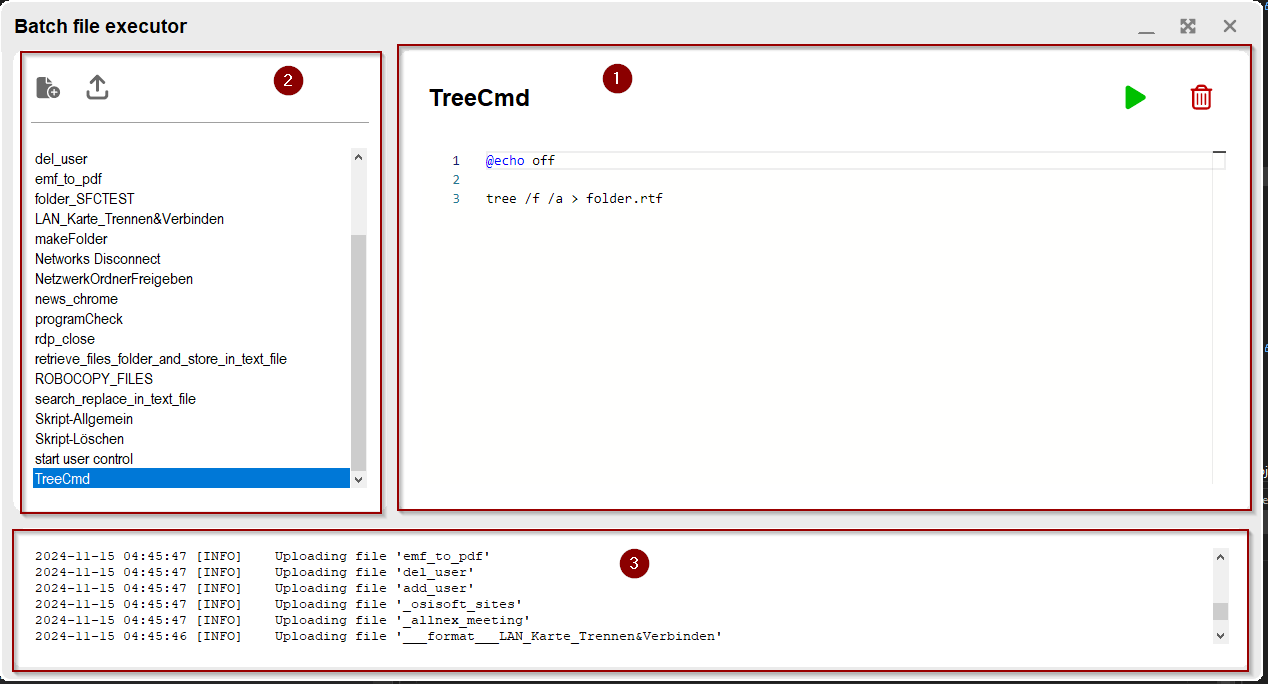Open emf_to_pdf script from list
This screenshot has width=1268, height=684.
point(68,179)
